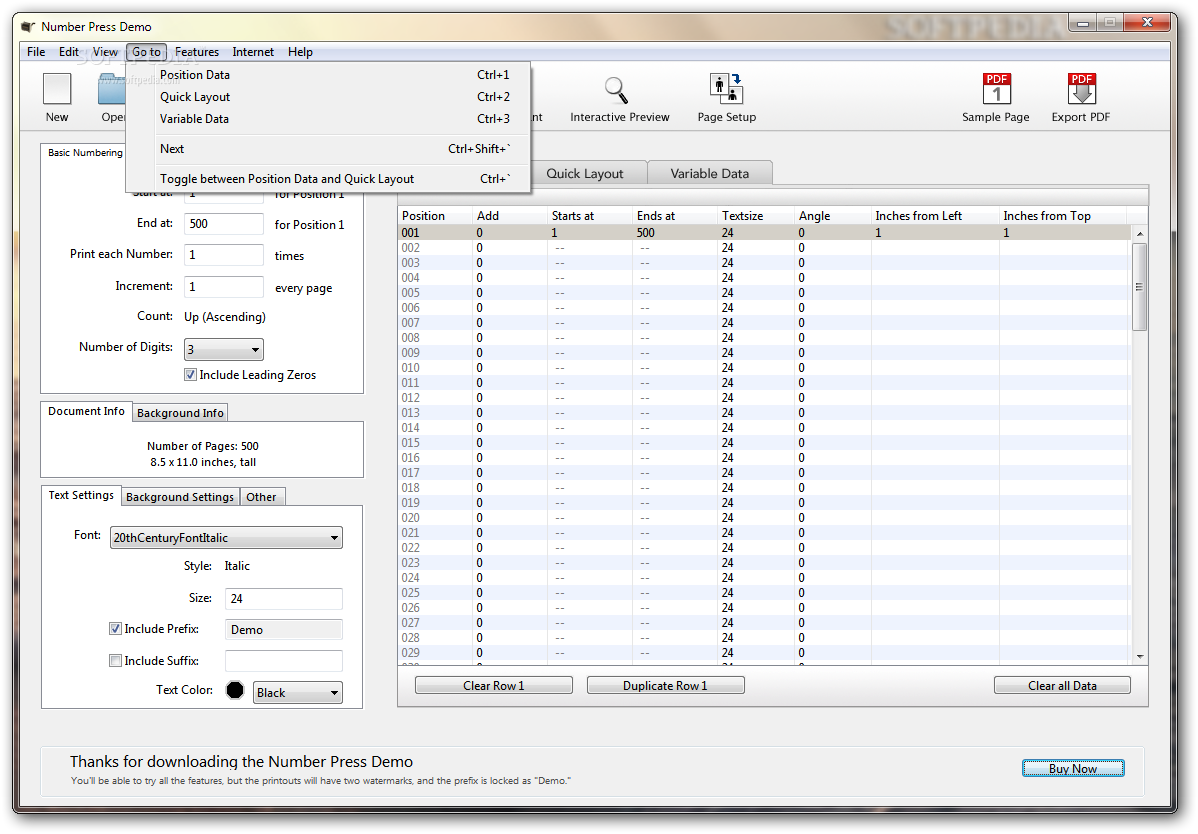This screenshot has height=834, width=1198.
Task: Open the Background Info tab
Action: coord(180,413)
